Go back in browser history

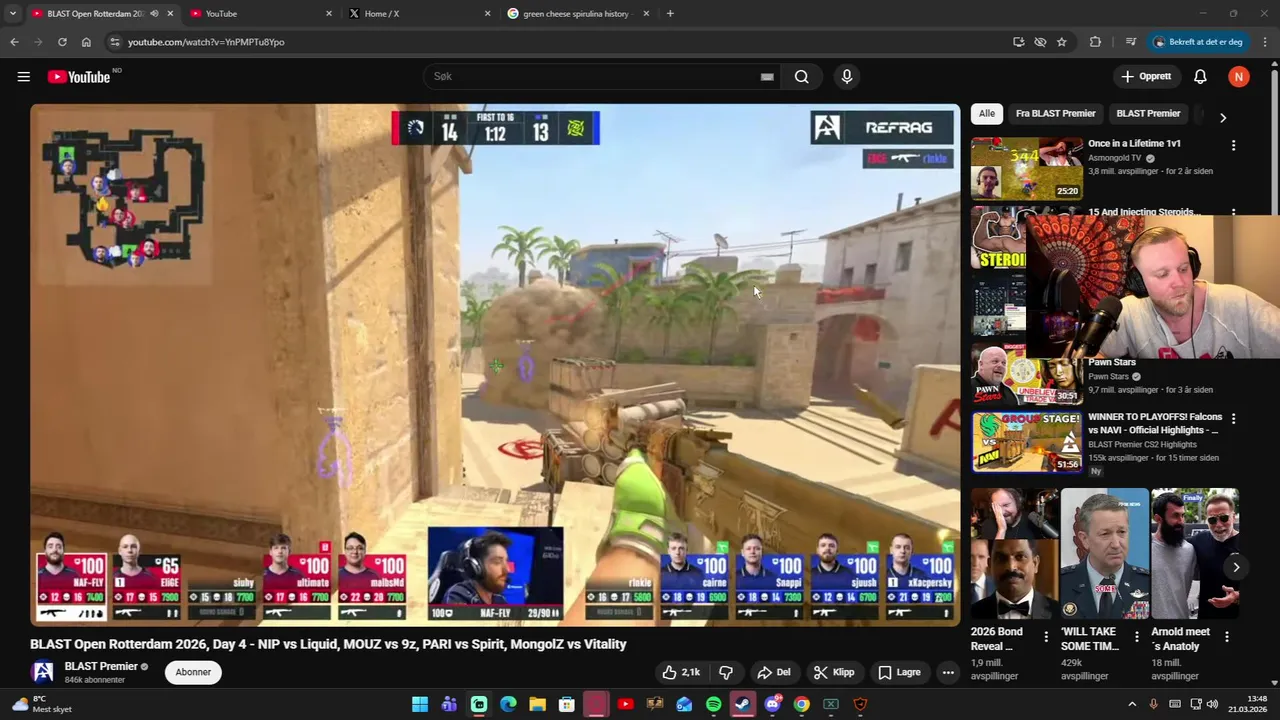pyautogui.click(x=14, y=42)
